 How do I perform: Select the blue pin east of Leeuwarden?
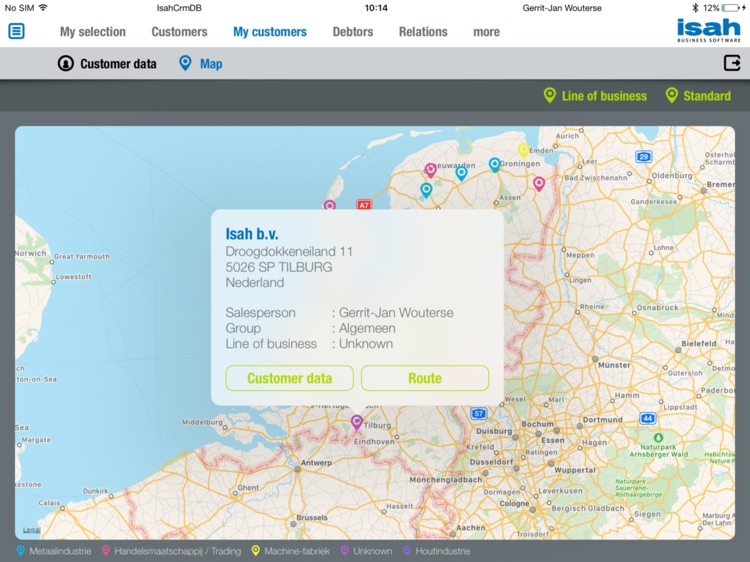point(461,173)
